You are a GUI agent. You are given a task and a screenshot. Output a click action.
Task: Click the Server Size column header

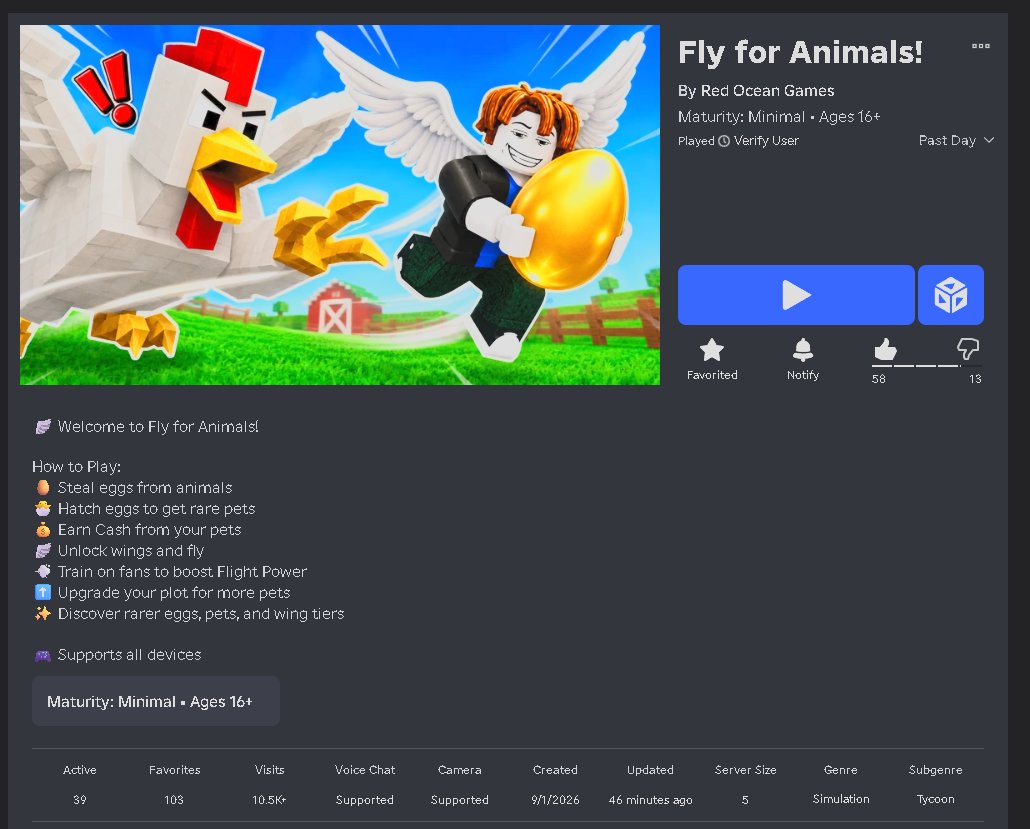tap(746, 769)
